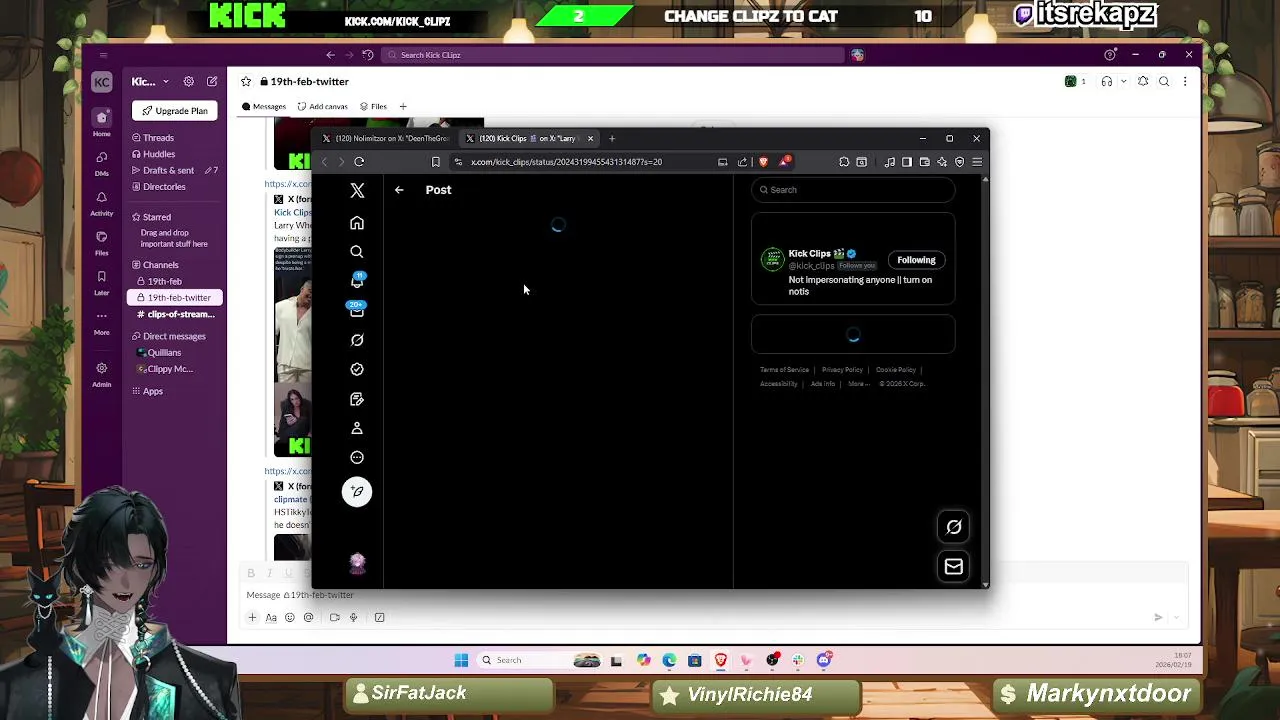This screenshot has width=1280, height=720.
Task: Open Privacy Policy link
Action: coord(842,370)
